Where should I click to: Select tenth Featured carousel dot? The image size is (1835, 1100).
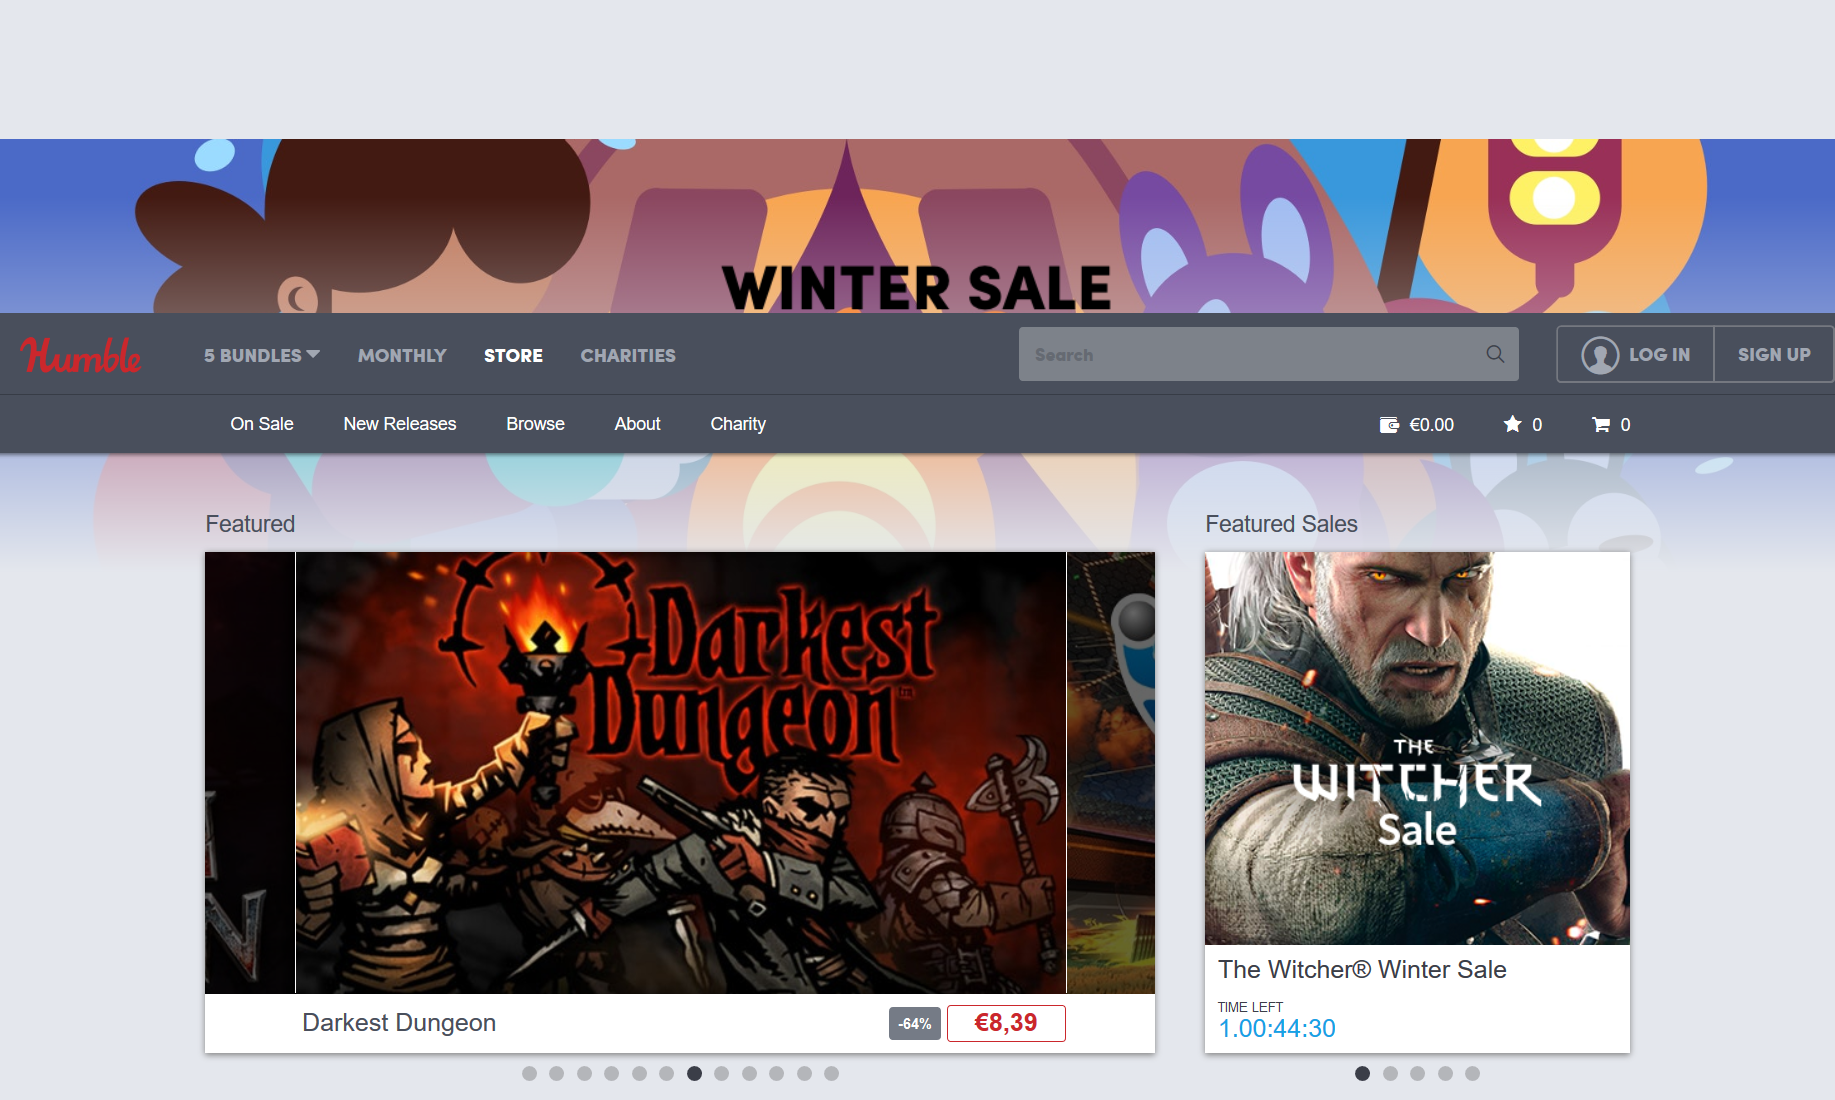coord(777,1073)
